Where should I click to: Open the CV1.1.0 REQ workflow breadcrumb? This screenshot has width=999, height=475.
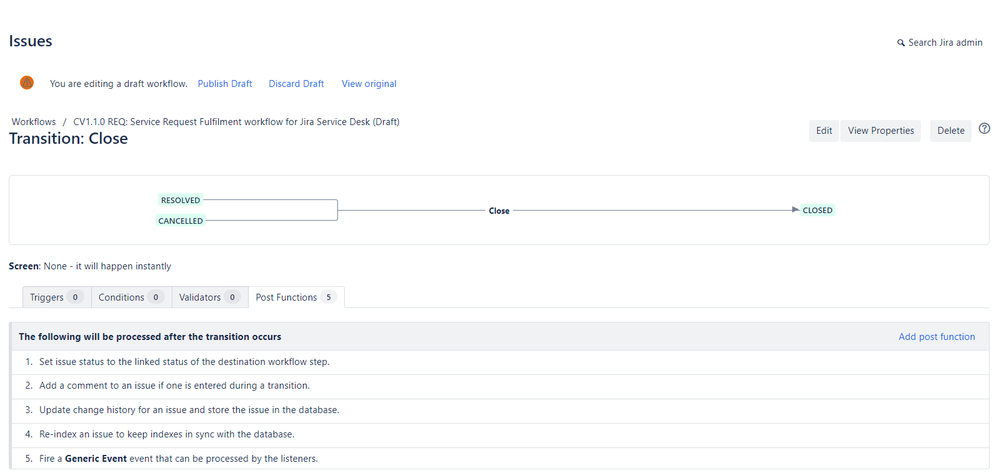[x=236, y=121]
